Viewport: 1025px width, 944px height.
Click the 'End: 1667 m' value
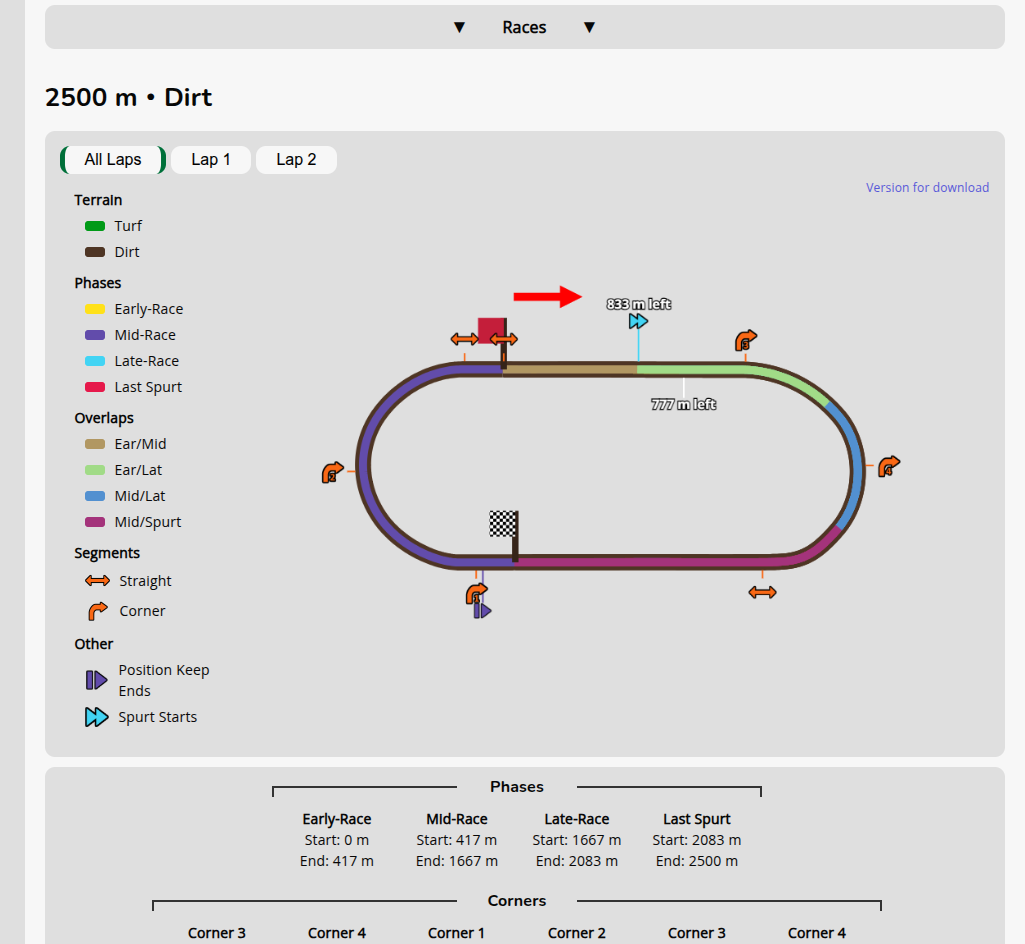pyautogui.click(x=457, y=861)
